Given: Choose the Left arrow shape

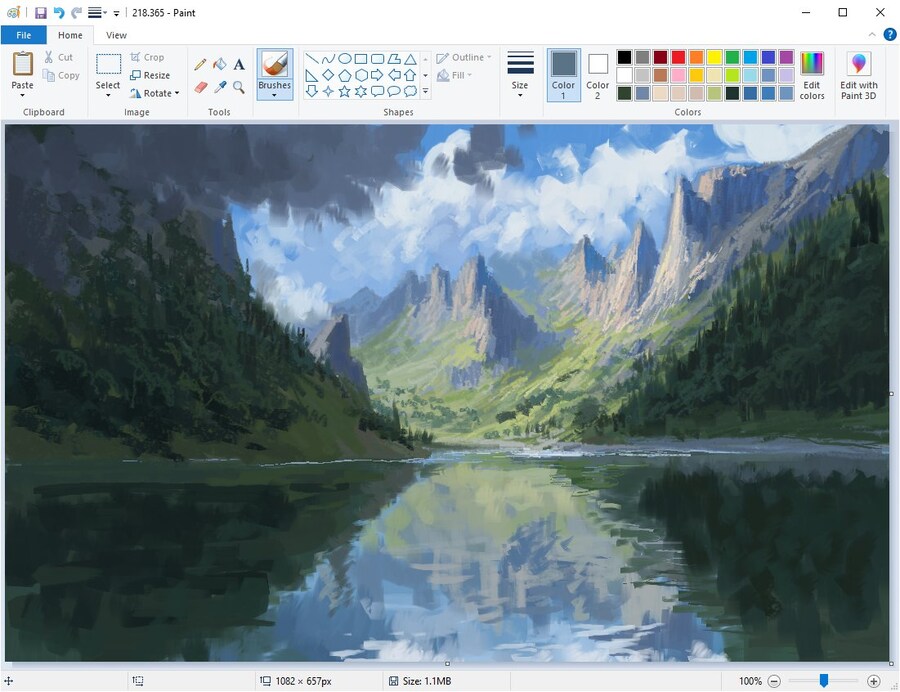Looking at the screenshot, I should point(394,75).
